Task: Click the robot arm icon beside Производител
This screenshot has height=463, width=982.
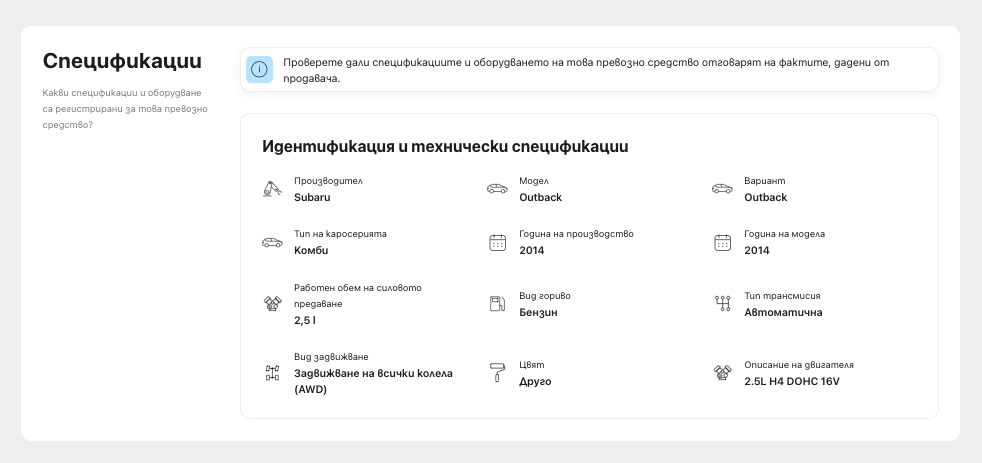Action: point(272,189)
